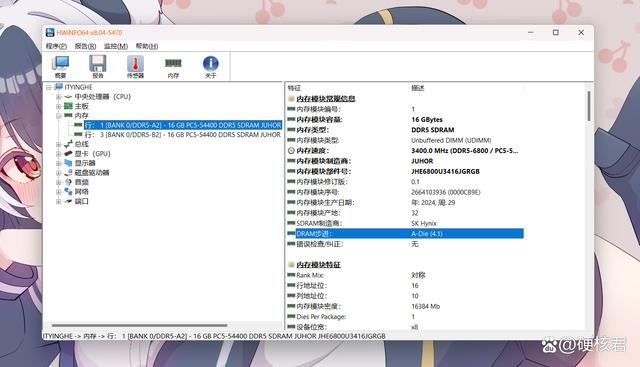Expand the 音频 tree node
This screenshot has width=640, height=367.
58,182
